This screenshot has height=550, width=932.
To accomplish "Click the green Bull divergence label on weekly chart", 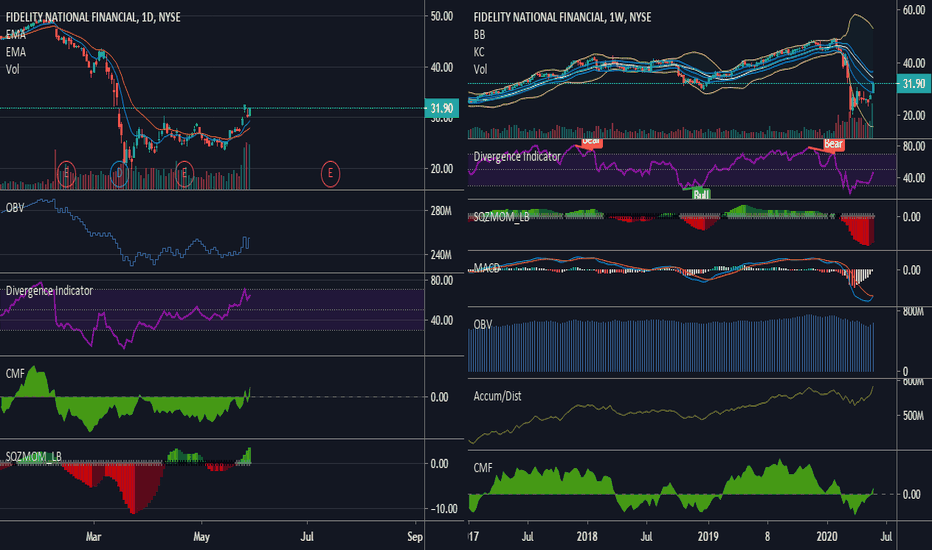I will [701, 194].
